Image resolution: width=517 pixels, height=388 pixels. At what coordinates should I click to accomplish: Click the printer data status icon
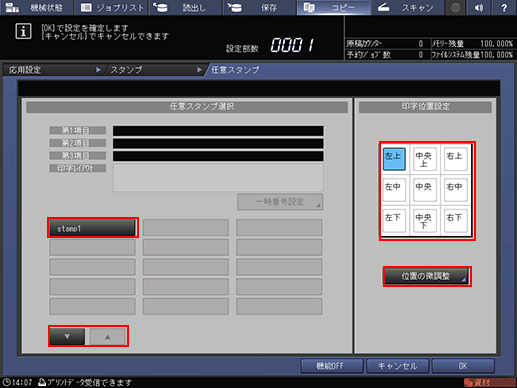[42, 382]
